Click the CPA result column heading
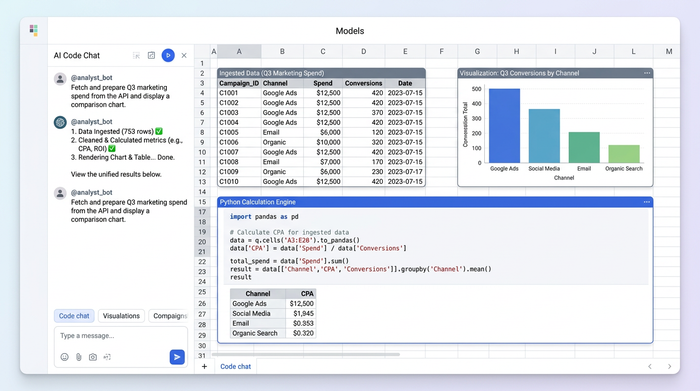 click(301, 293)
